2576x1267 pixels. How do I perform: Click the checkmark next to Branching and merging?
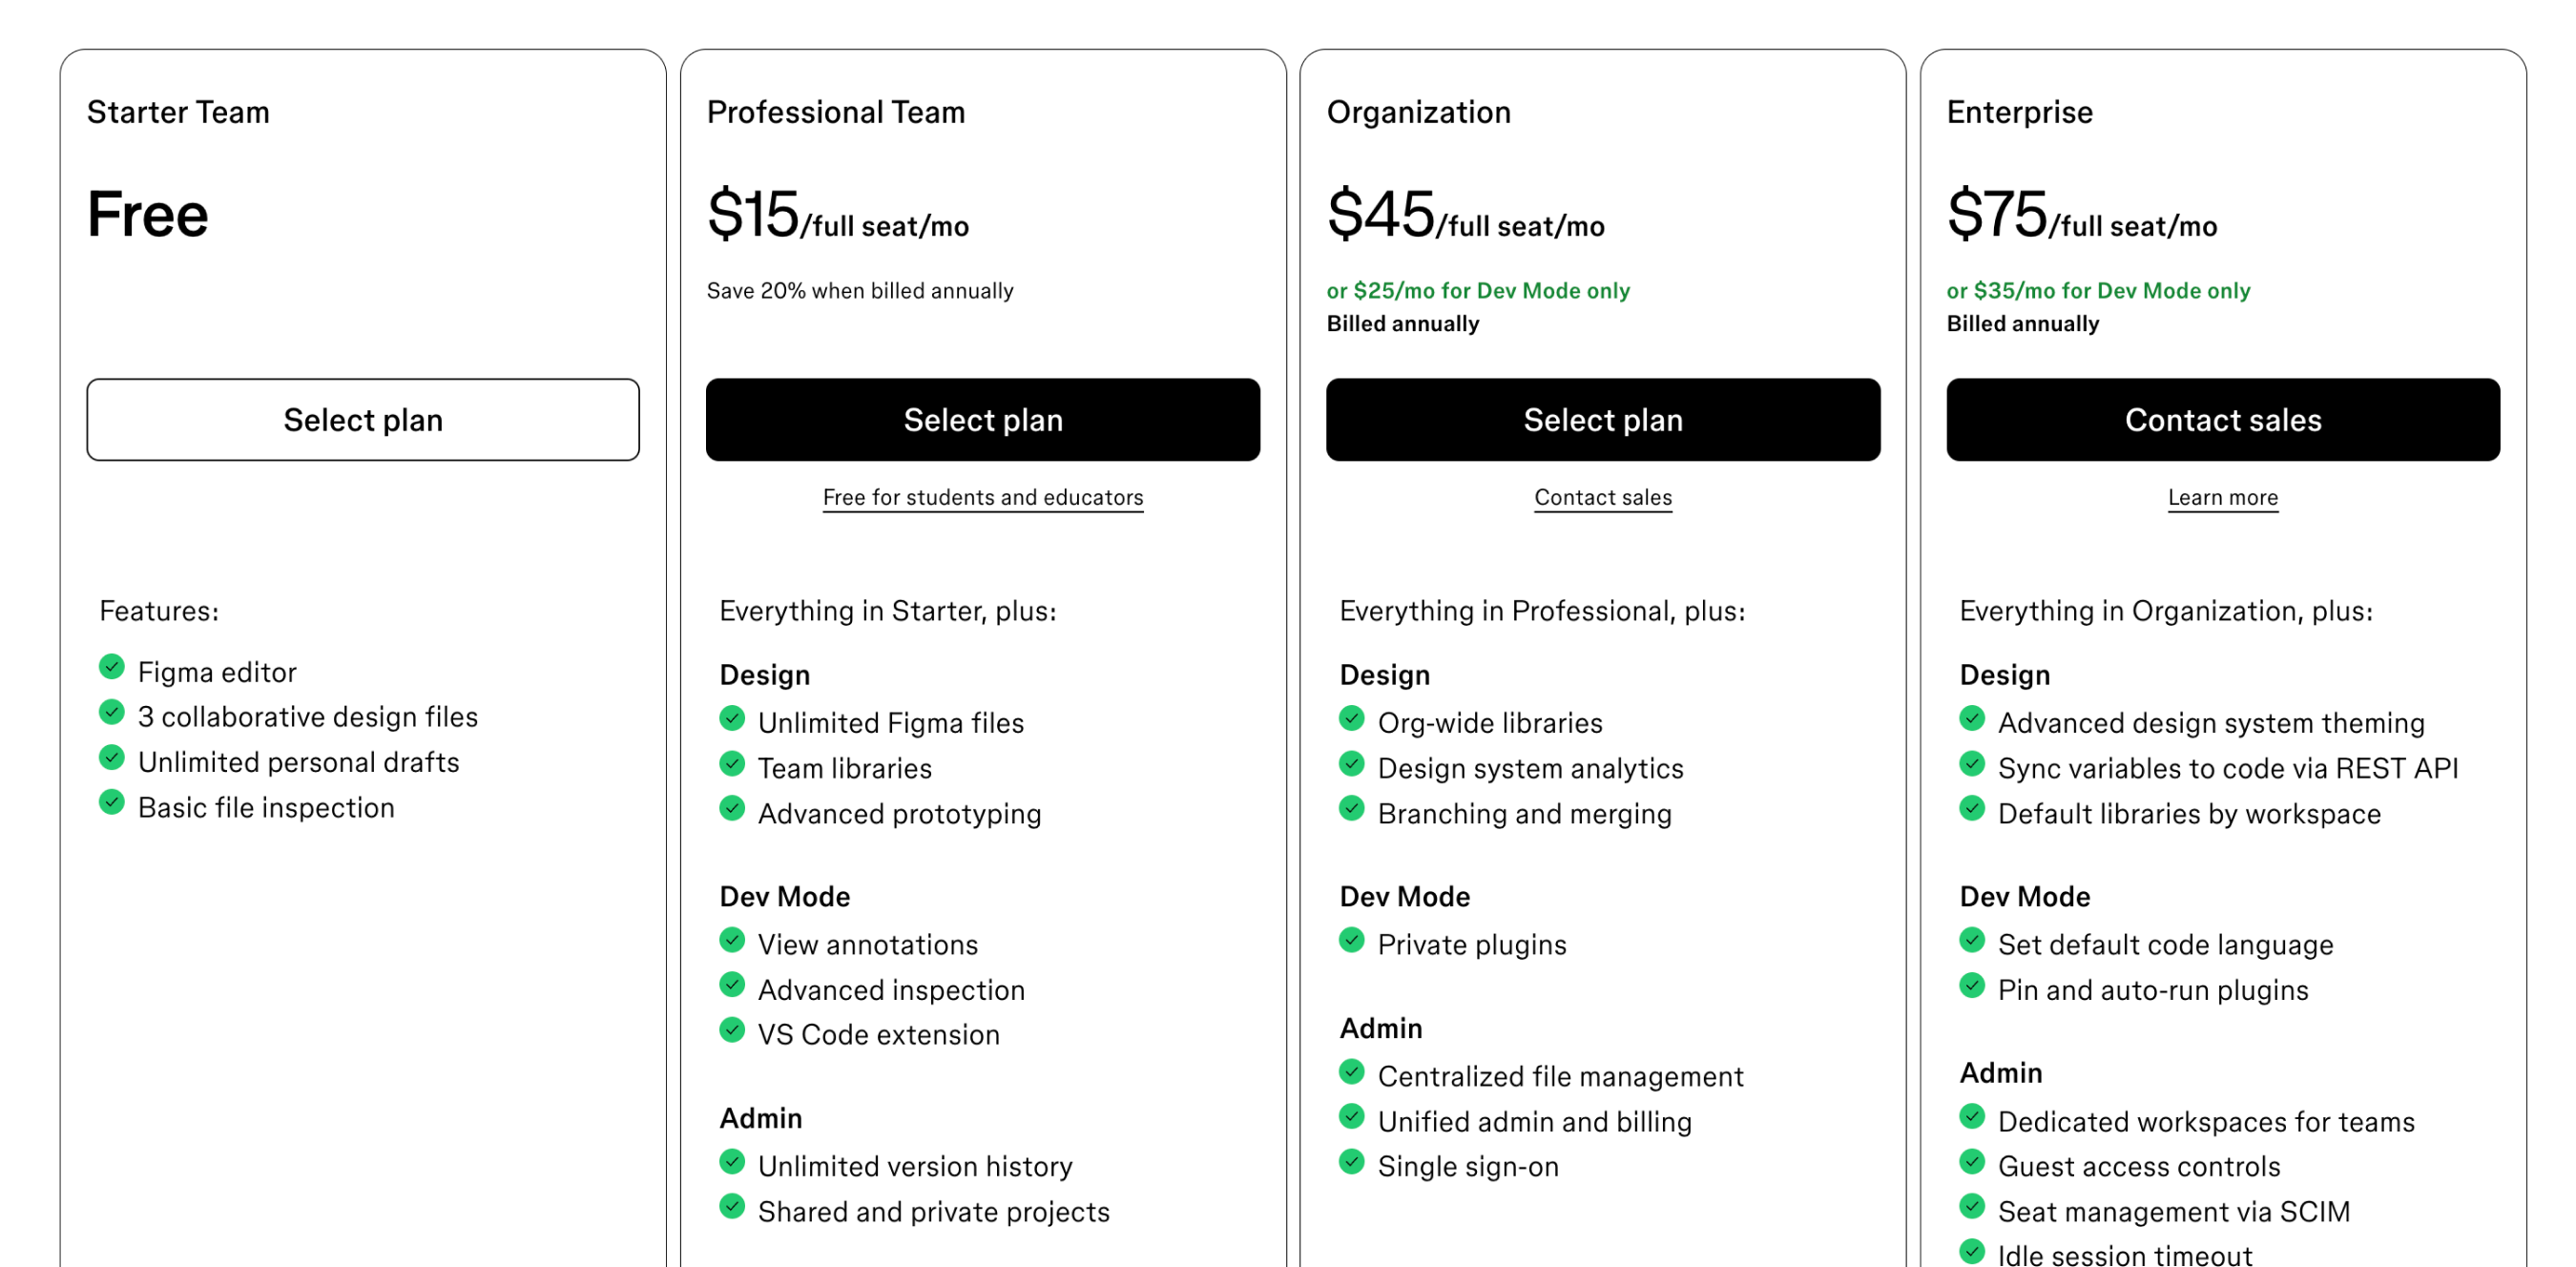[1352, 809]
